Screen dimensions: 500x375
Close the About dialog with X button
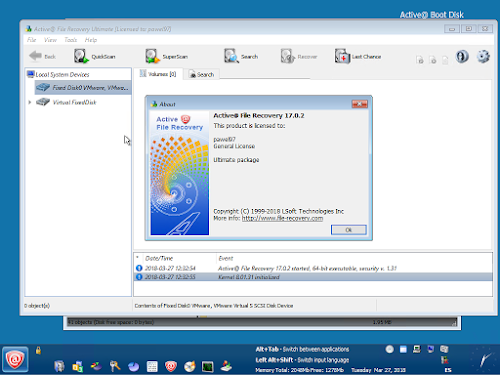[360, 104]
